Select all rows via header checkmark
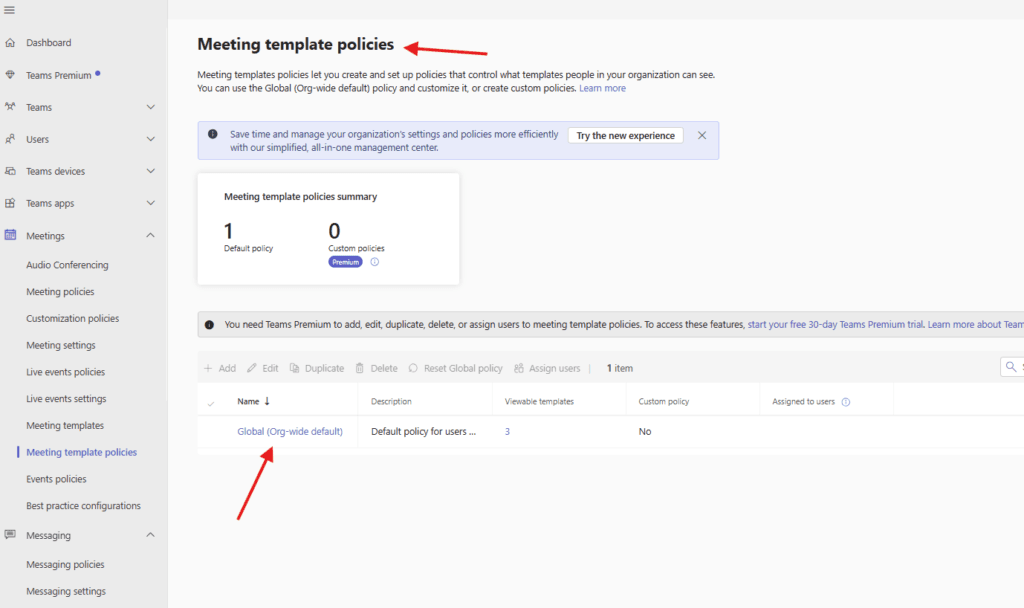 211,402
